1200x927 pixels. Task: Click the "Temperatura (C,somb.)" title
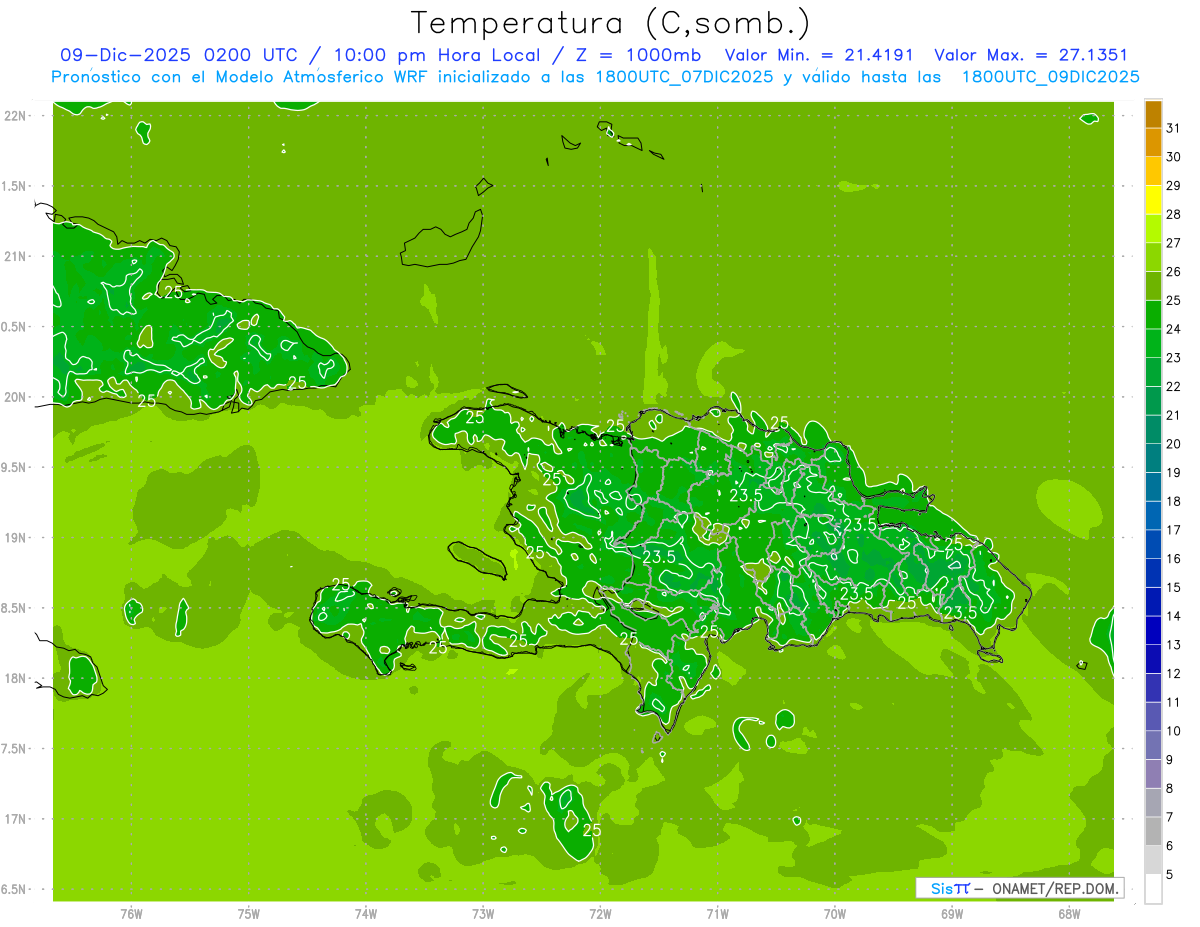610,23
